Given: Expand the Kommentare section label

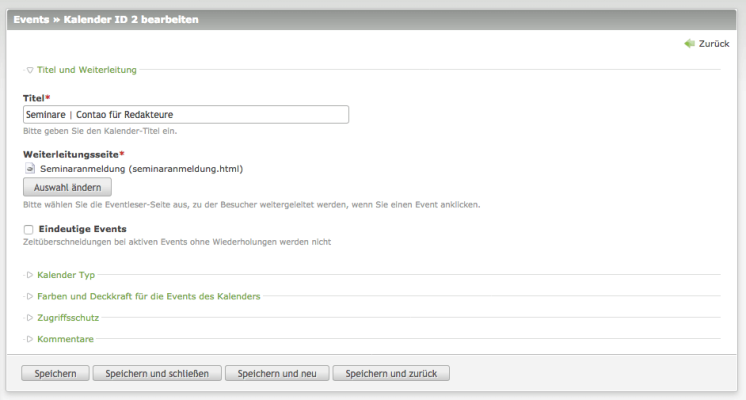Looking at the screenshot, I should coord(65,340).
